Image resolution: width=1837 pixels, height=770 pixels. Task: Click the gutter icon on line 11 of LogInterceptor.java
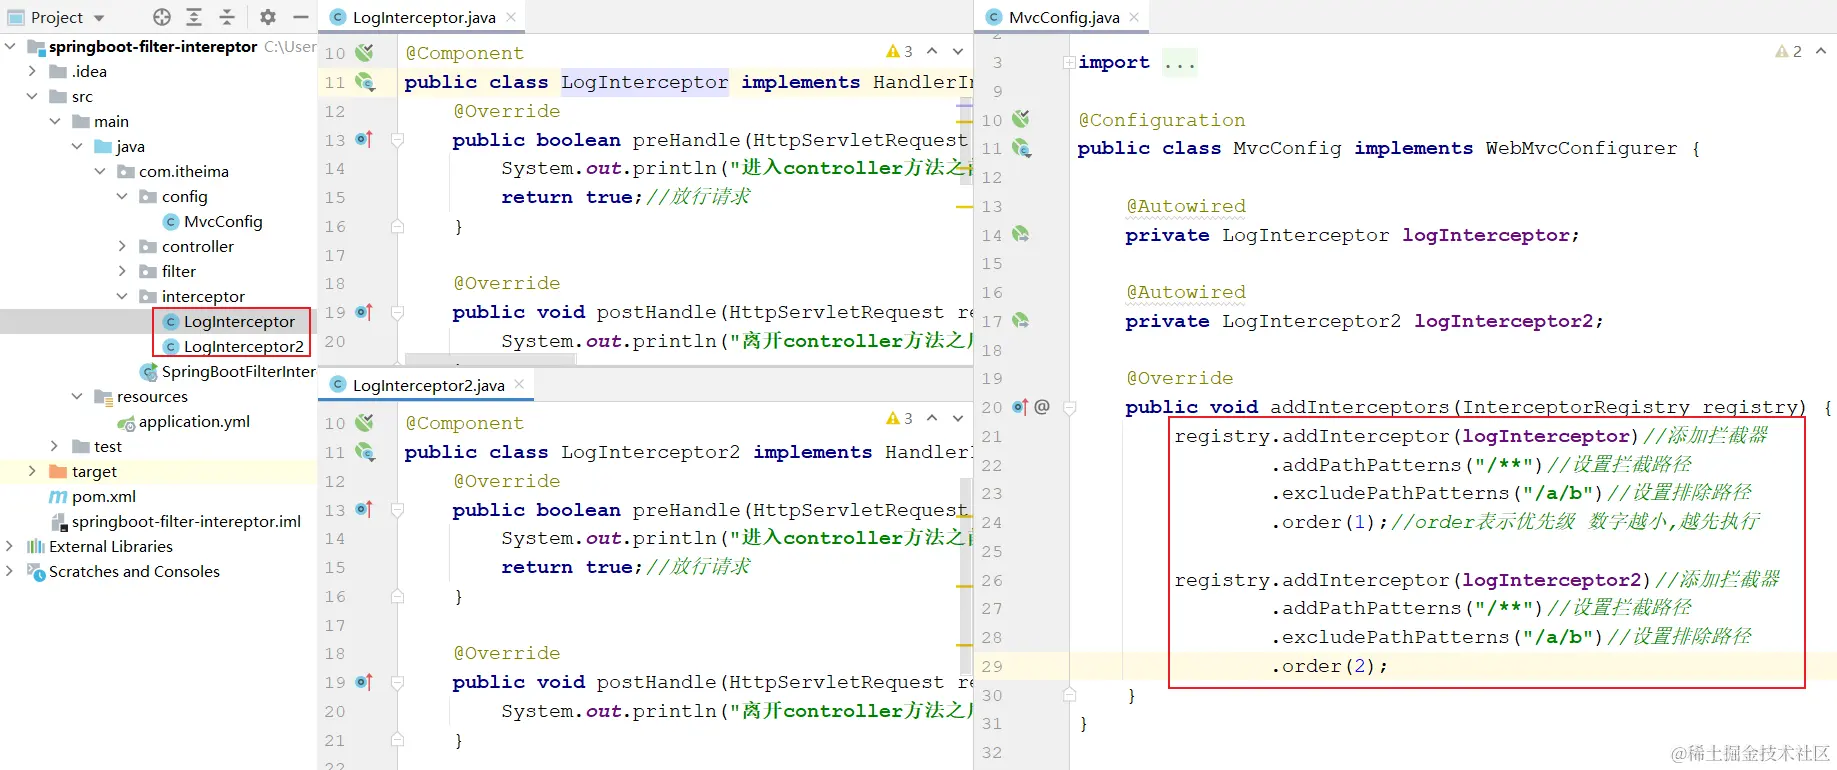365,82
